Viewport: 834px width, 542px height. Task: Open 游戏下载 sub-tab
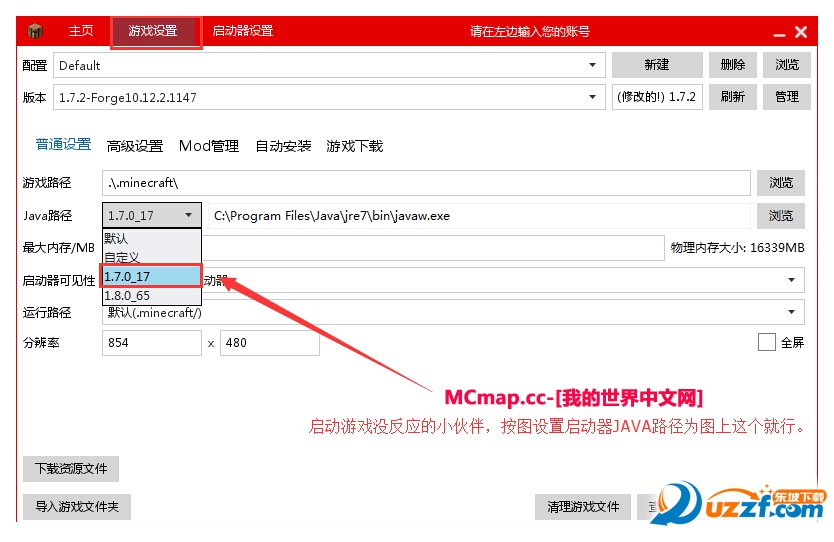pyautogui.click(x=355, y=146)
